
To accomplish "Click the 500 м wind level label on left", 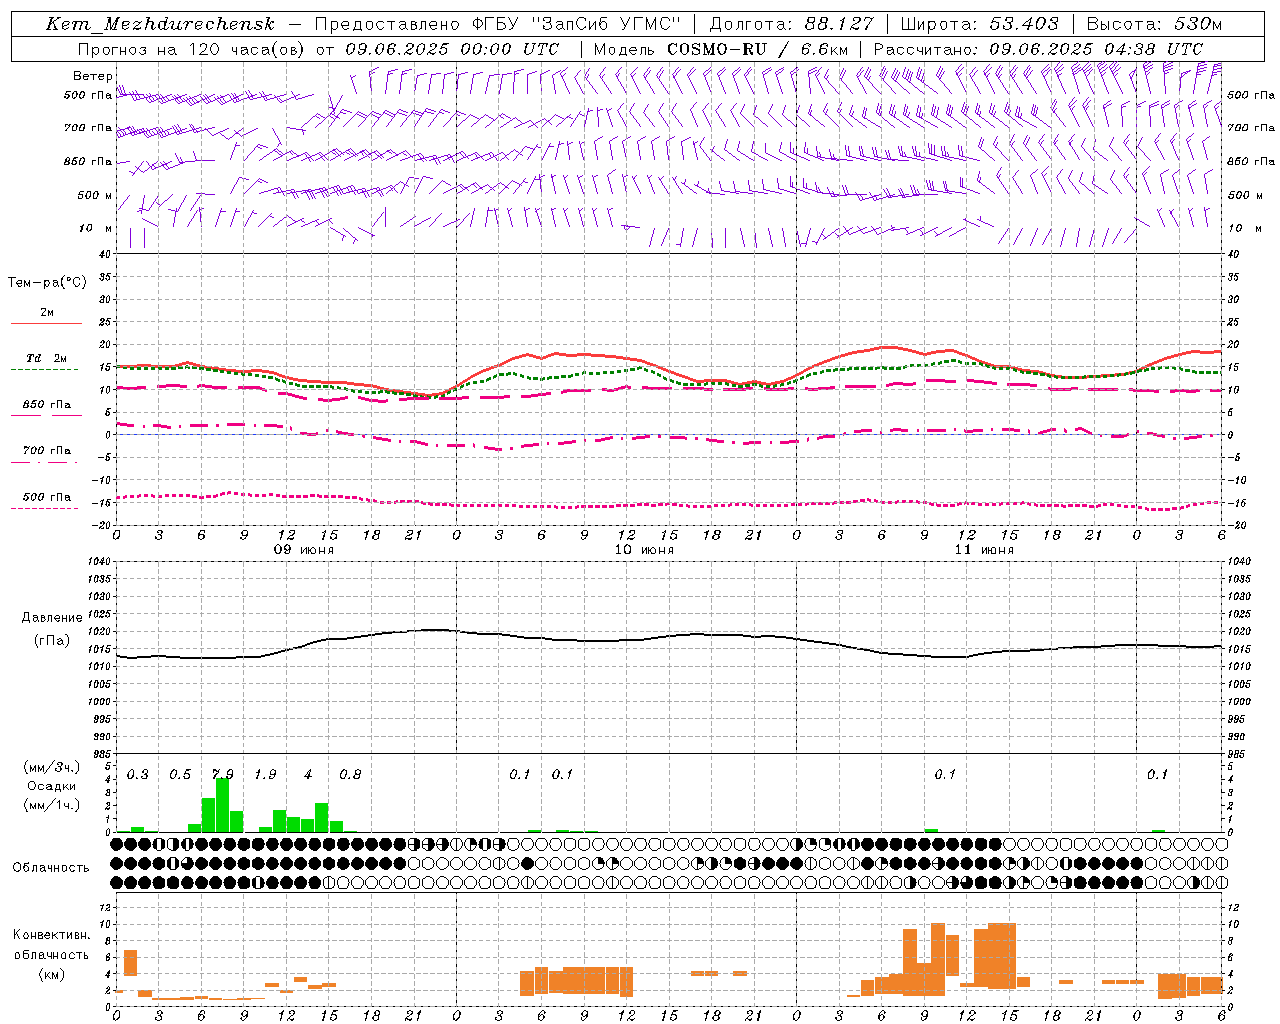I will [95, 196].
